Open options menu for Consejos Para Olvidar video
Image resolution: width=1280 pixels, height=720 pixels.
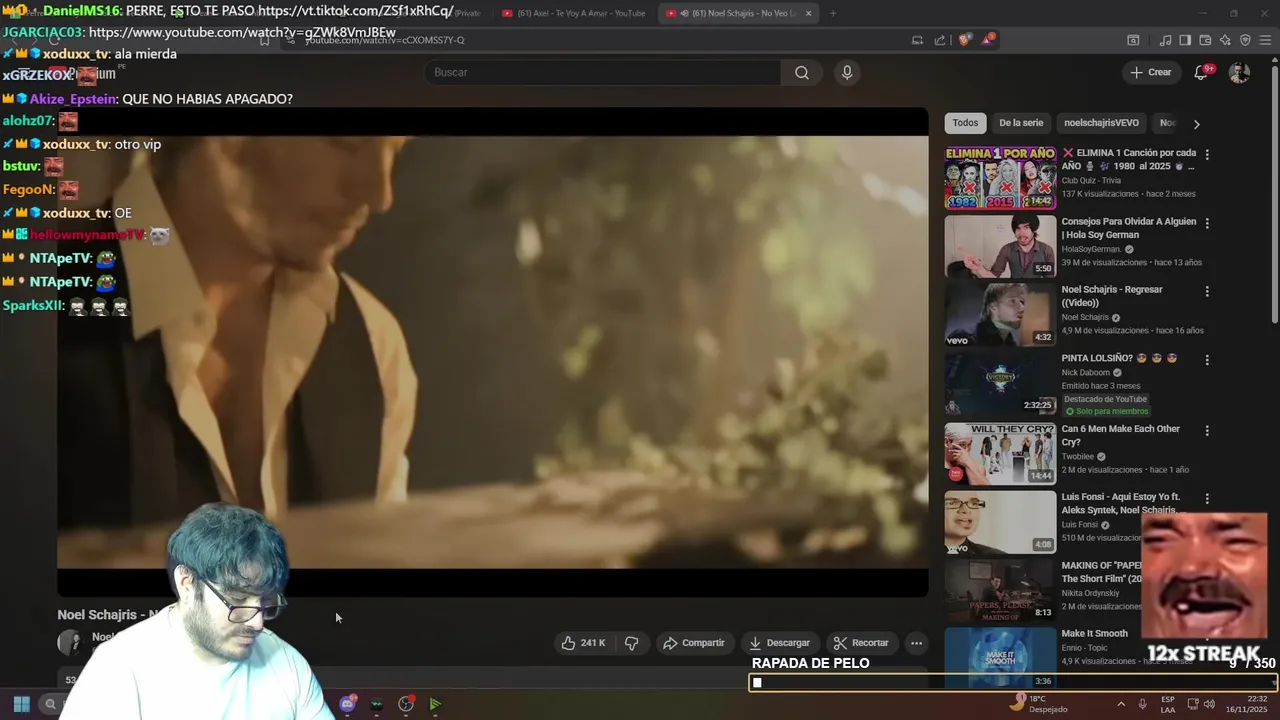1207,223
